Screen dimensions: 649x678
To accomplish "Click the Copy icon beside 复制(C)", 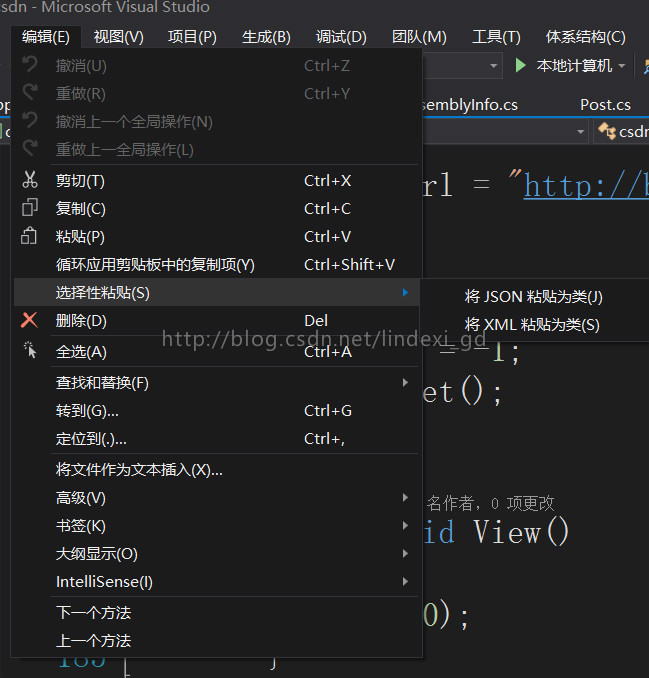I will click(x=30, y=208).
